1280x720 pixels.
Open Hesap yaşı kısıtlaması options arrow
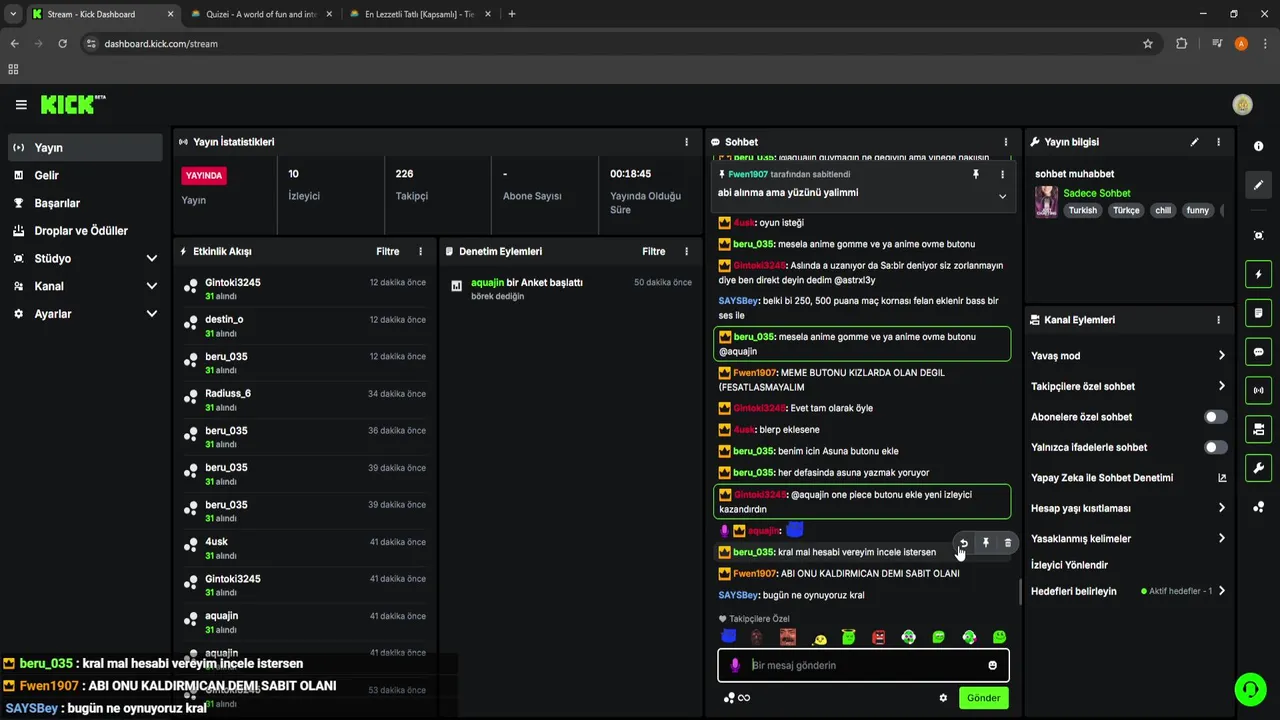1221,508
